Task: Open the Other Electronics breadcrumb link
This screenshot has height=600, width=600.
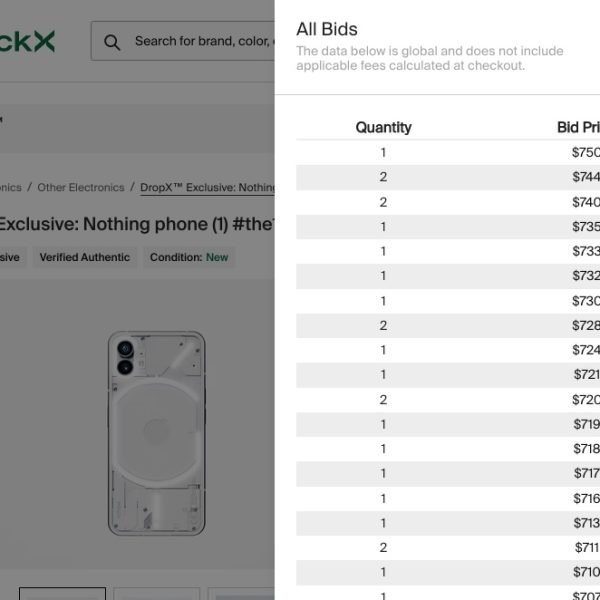Action: point(81,187)
